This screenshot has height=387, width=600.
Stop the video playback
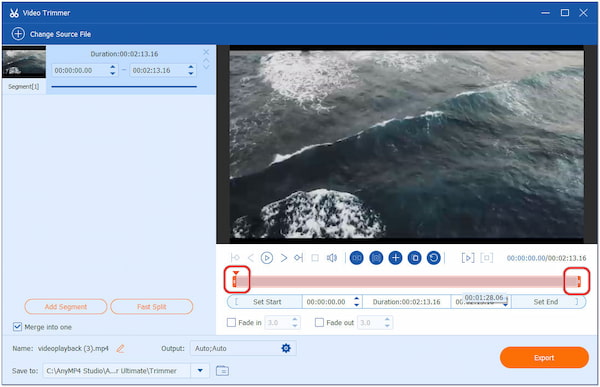point(315,258)
